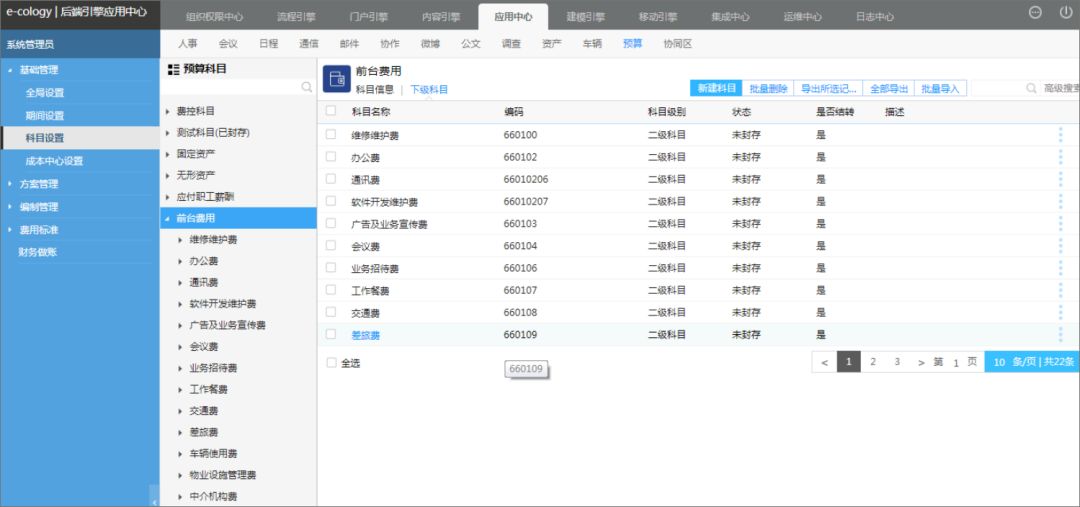The image size is (1080, 507).
Task: Open the more options ellipsis icon in header
Action: [1035, 12]
